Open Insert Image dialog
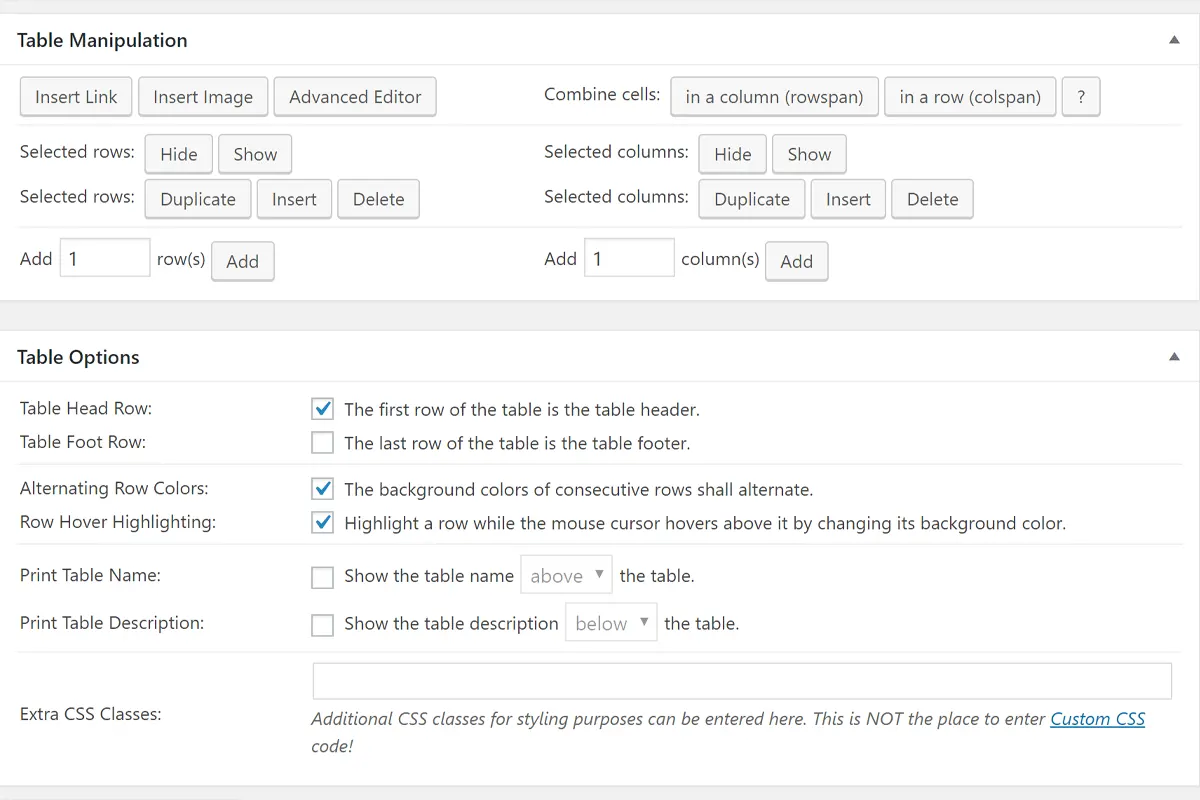 (203, 97)
